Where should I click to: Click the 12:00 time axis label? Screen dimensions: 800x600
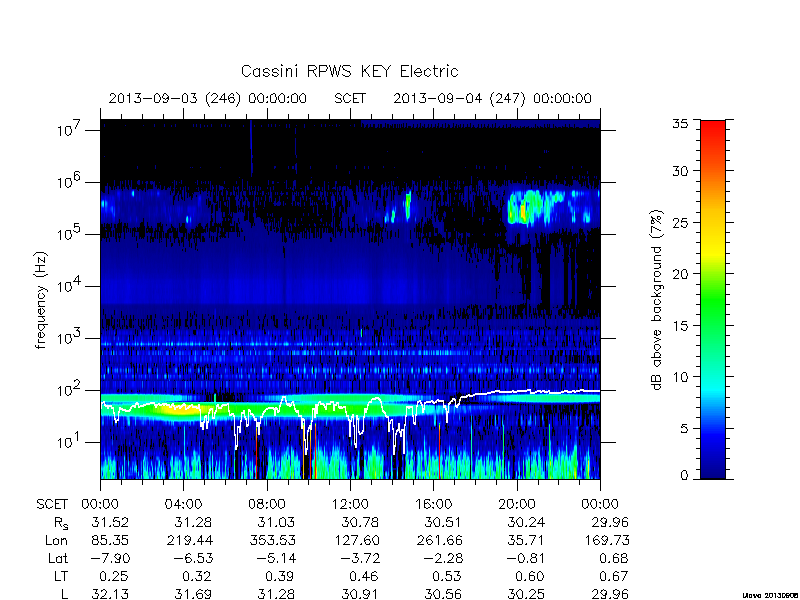[x=350, y=505]
